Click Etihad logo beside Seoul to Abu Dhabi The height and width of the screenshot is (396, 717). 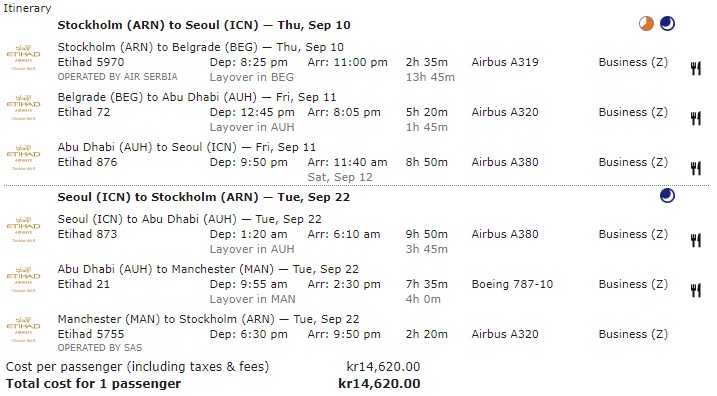pos(23,230)
